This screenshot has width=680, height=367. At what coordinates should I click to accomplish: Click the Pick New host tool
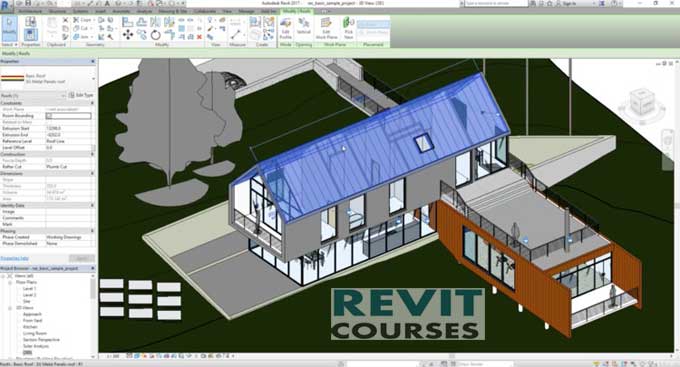[348, 28]
